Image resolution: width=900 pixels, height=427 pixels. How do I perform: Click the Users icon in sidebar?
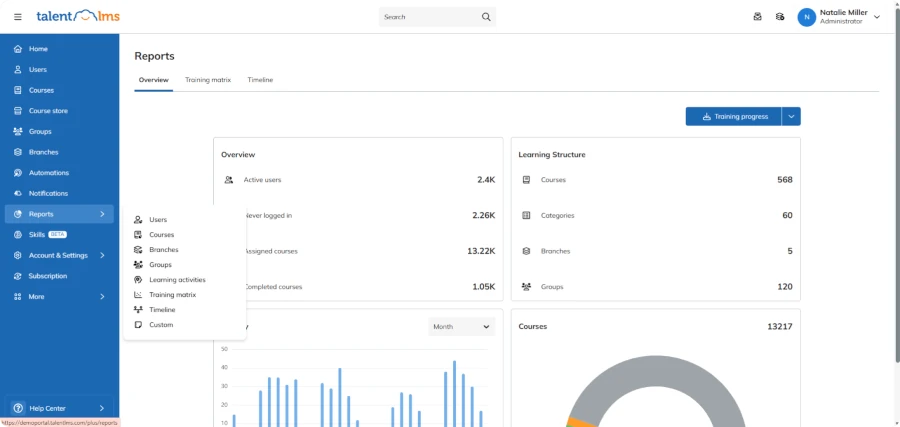coord(18,69)
